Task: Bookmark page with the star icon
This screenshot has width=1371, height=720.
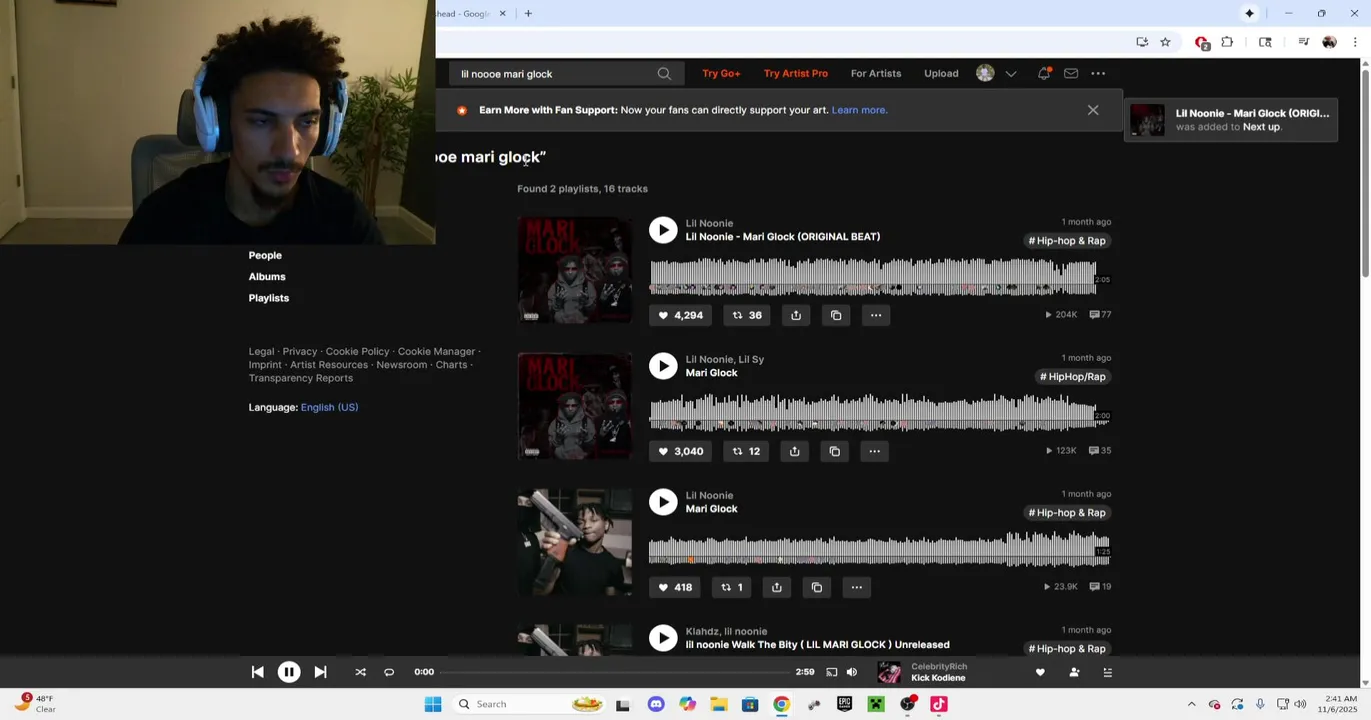Action: click(x=1165, y=42)
